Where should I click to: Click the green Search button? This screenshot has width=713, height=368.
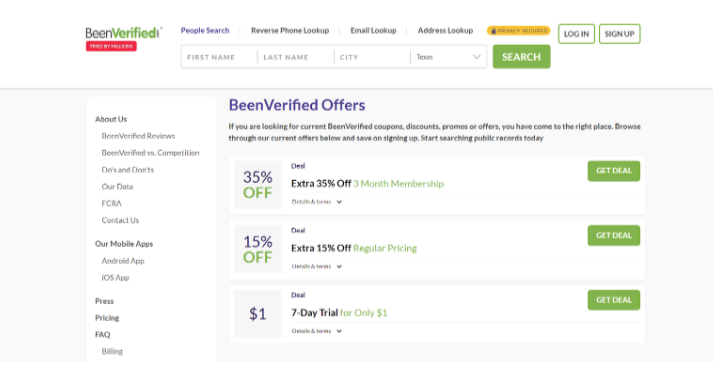522,57
